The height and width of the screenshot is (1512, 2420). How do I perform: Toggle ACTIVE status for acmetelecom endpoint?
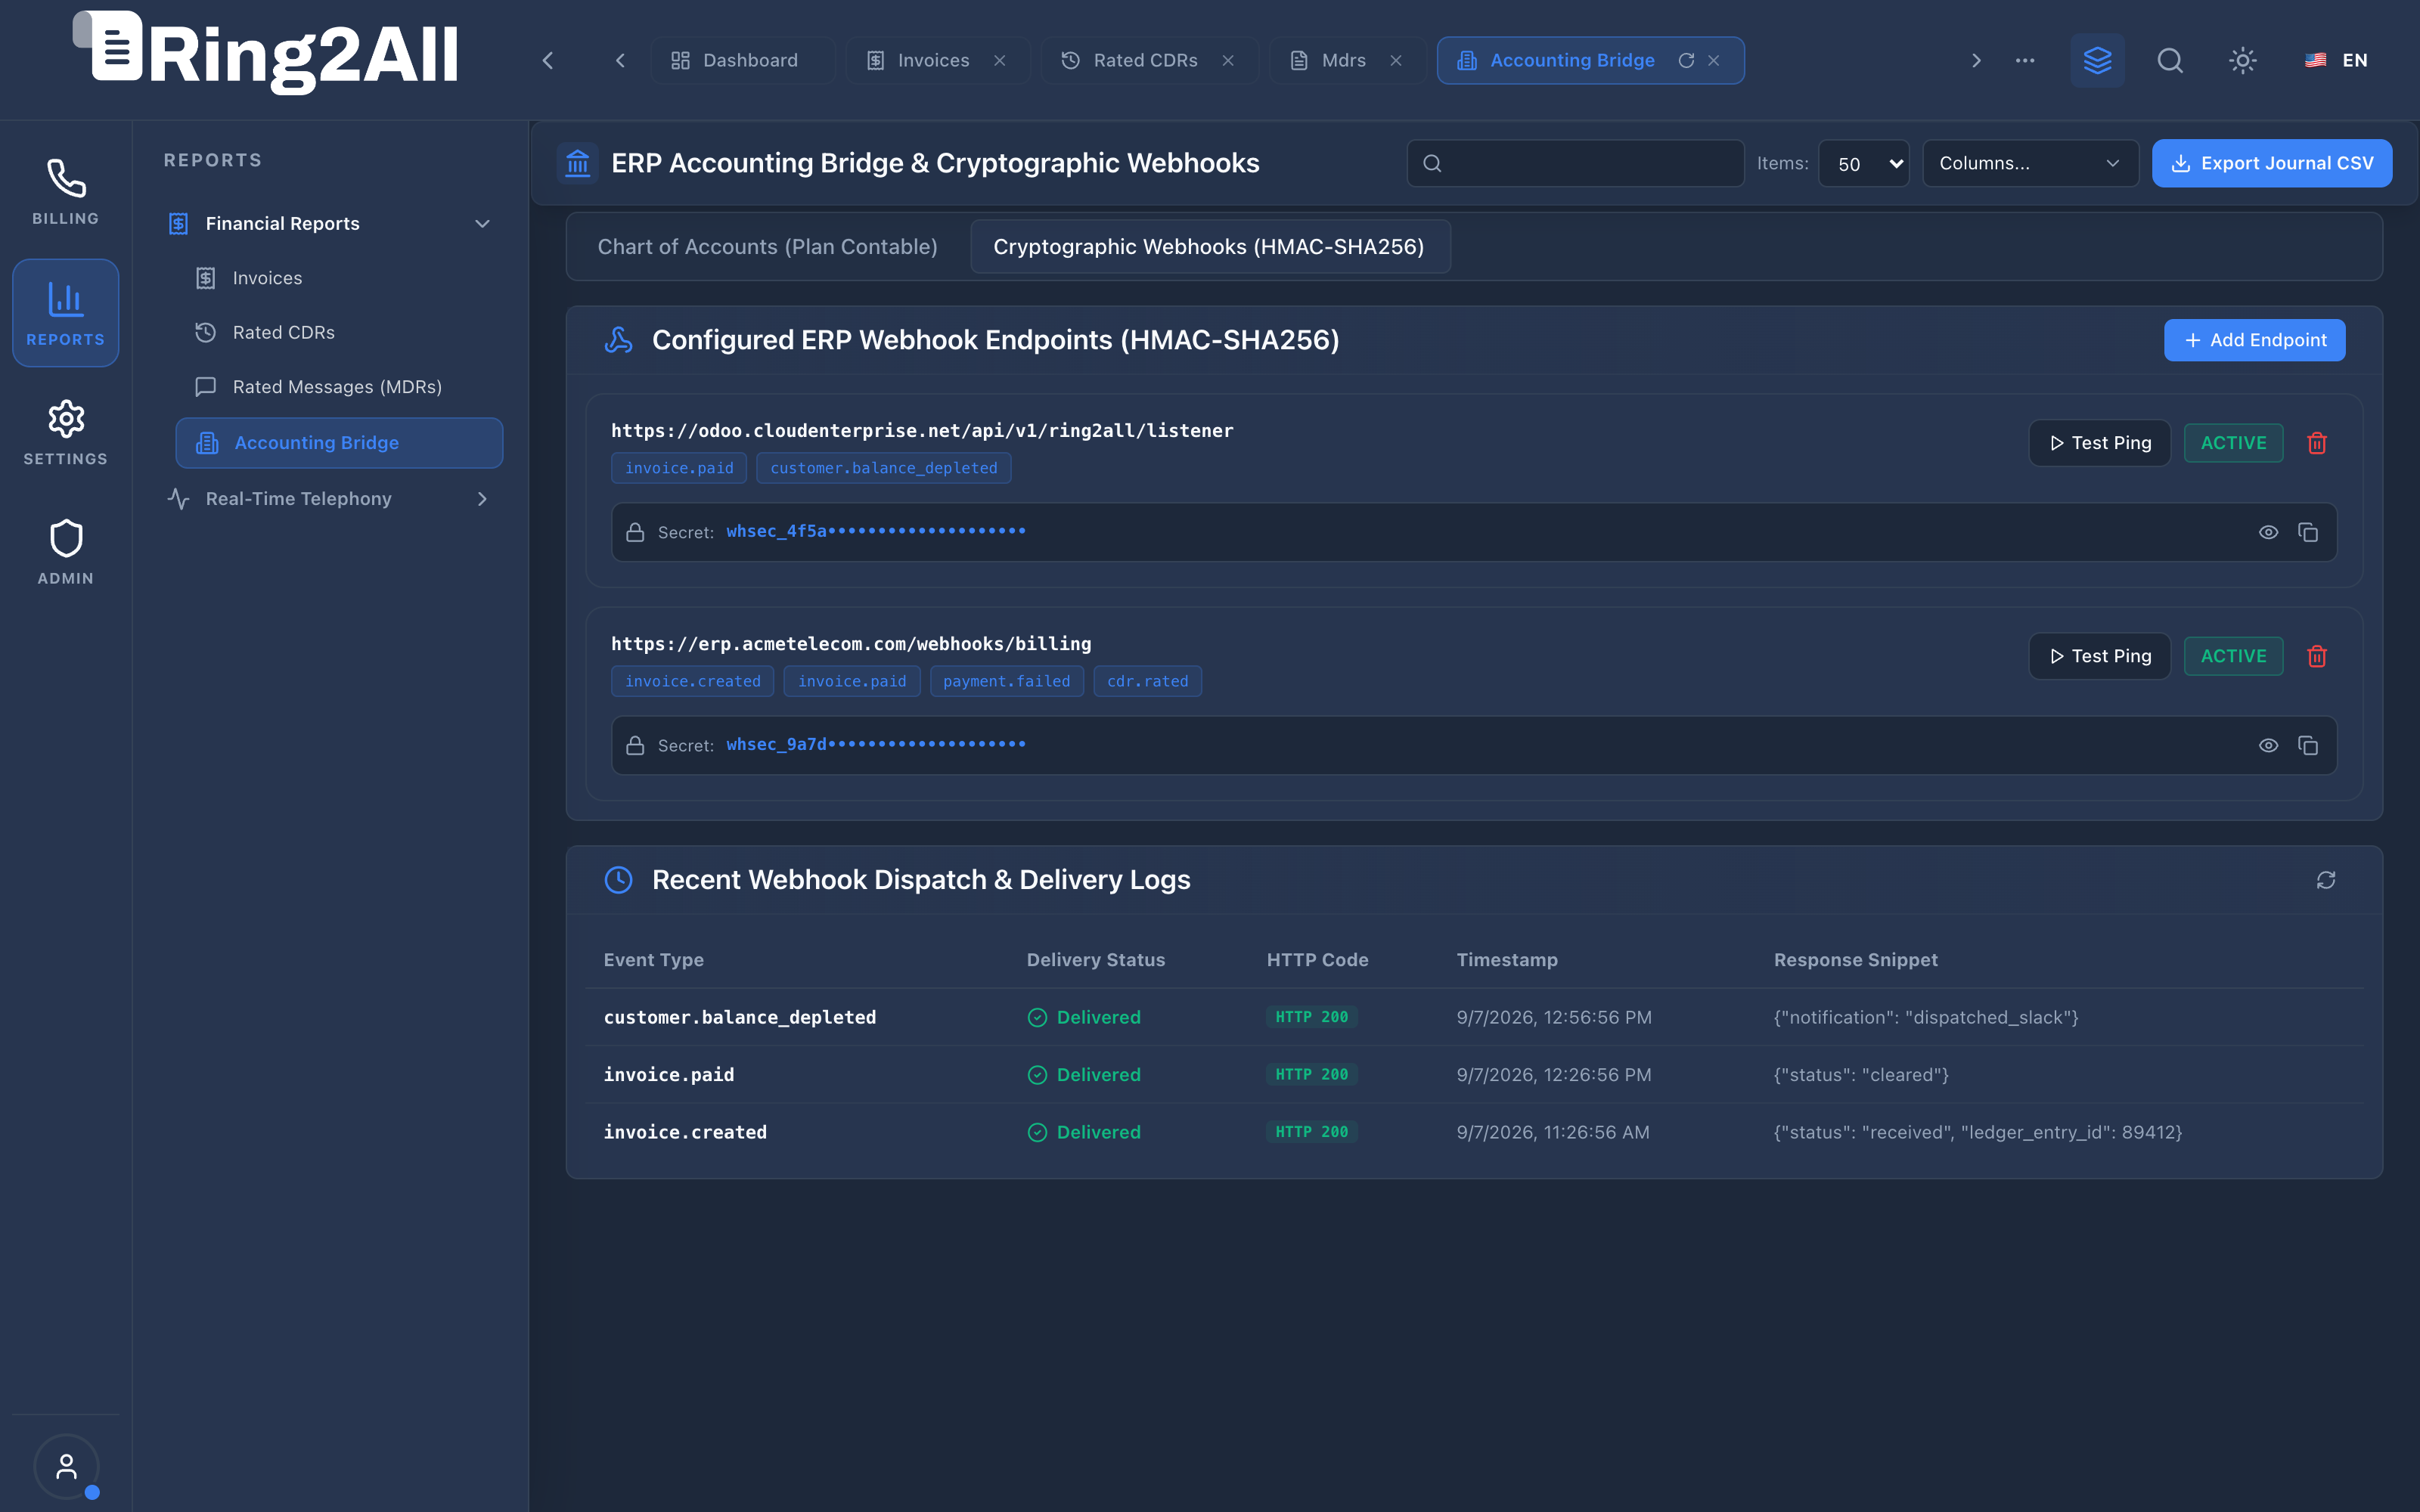pyautogui.click(x=2233, y=656)
